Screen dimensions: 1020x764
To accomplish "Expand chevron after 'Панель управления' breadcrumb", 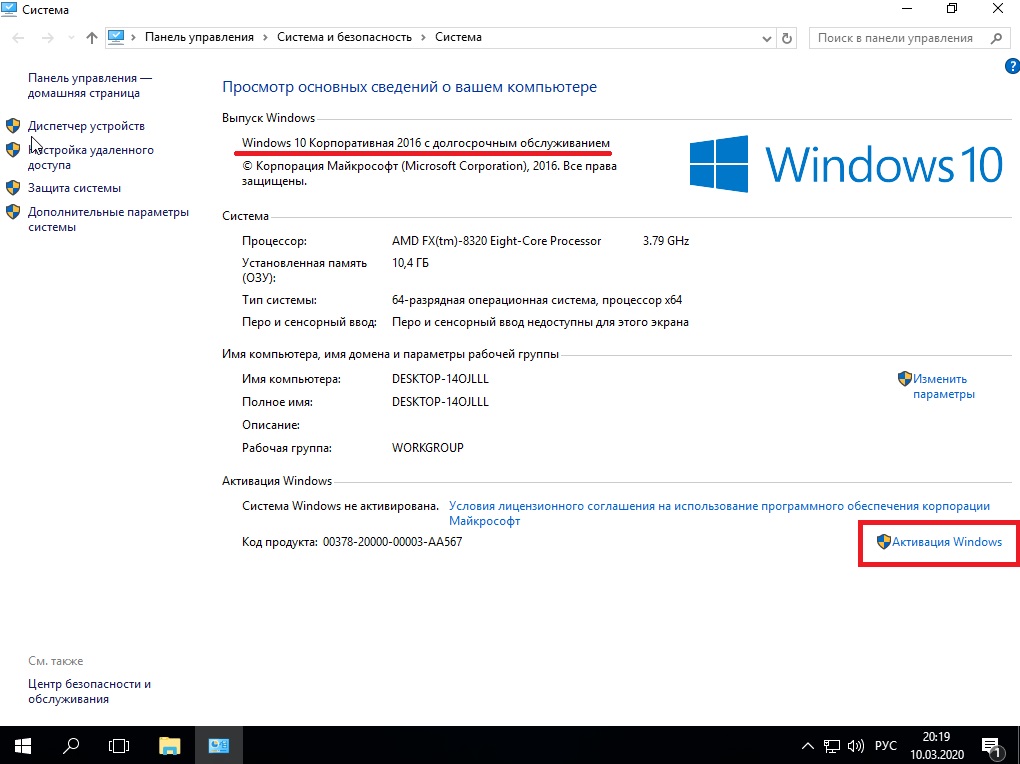I will click(x=265, y=38).
